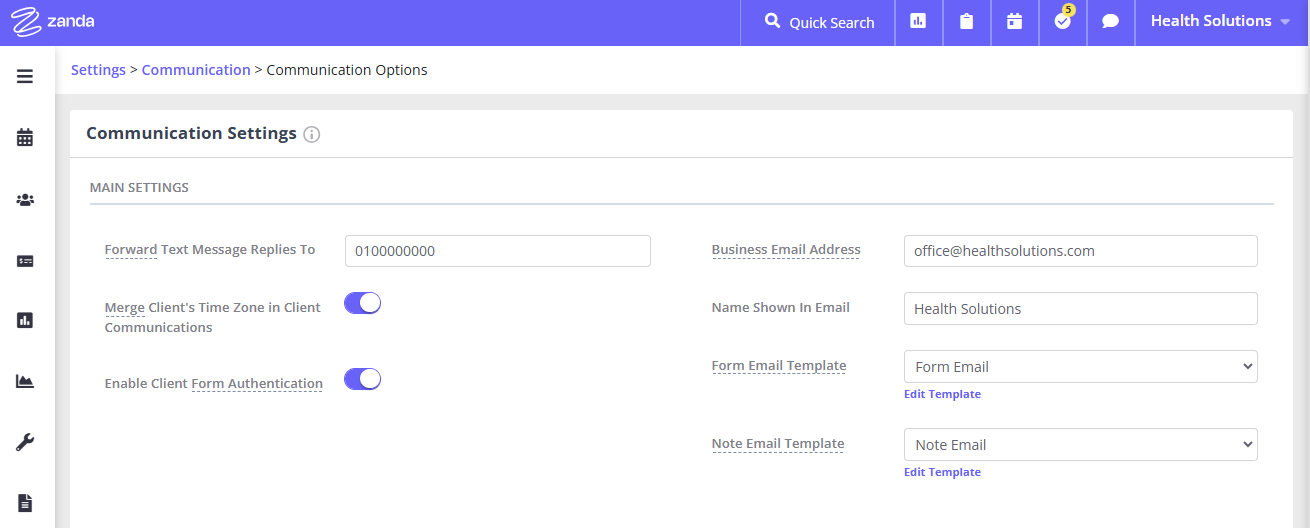Screen dimensions: 1310x528
Task: Open the chat messages icon in header
Action: tap(1110, 21)
